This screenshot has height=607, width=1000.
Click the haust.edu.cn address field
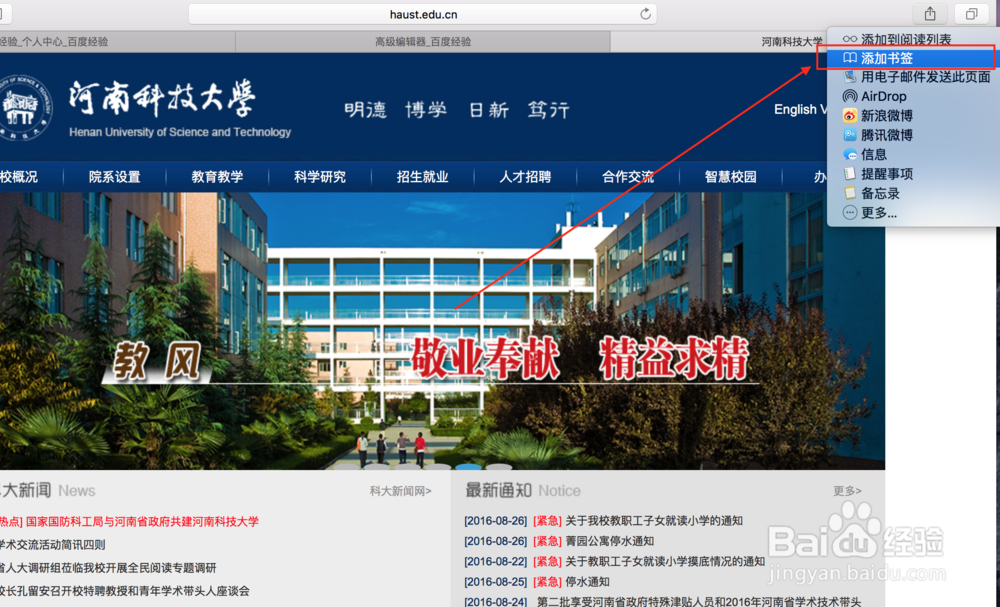(423, 14)
